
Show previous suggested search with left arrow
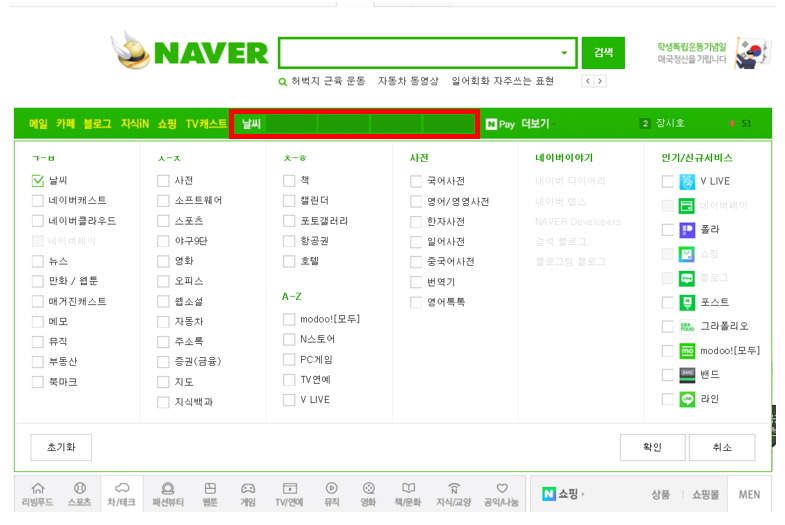pyautogui.click(x=588, y=81)
